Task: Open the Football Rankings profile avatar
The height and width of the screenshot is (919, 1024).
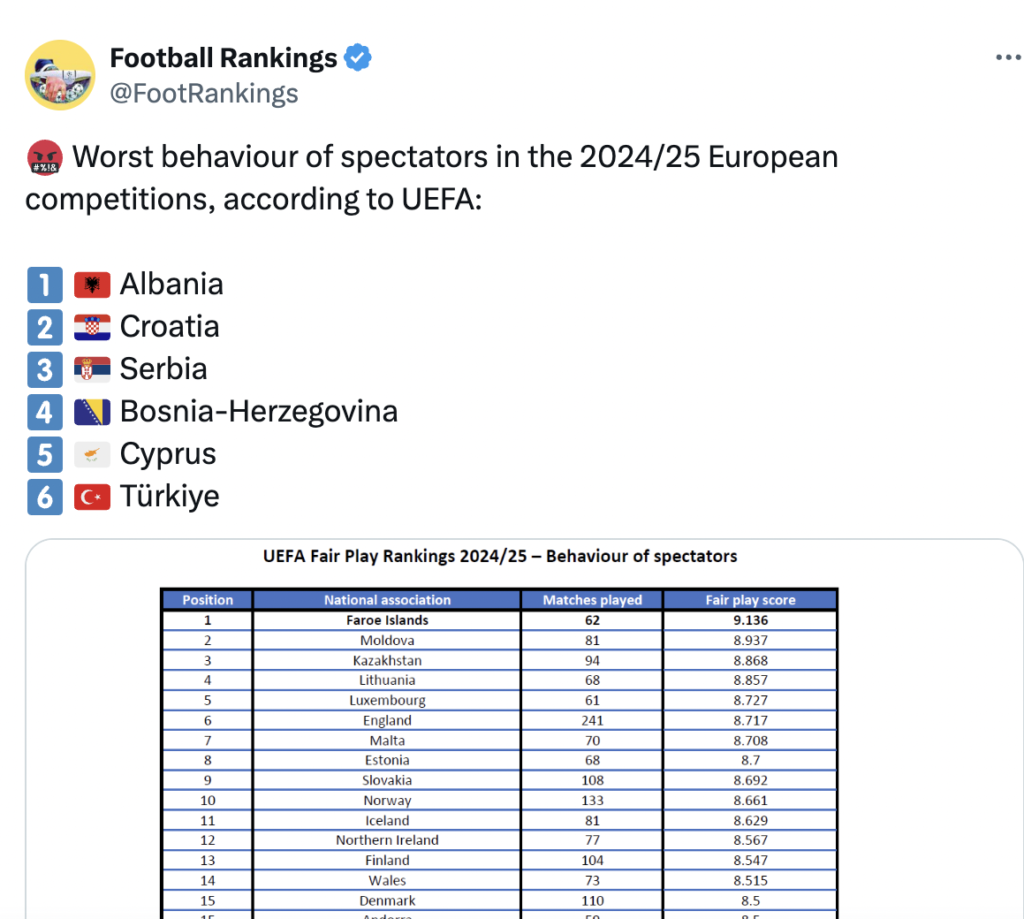Action: [x=60, y=75]
